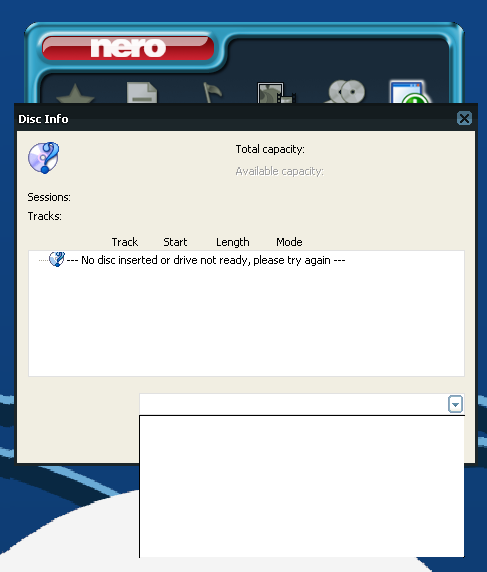Select the 'No disc inserted' tree row
The image size is (487, 572).
tap(206, 260)
